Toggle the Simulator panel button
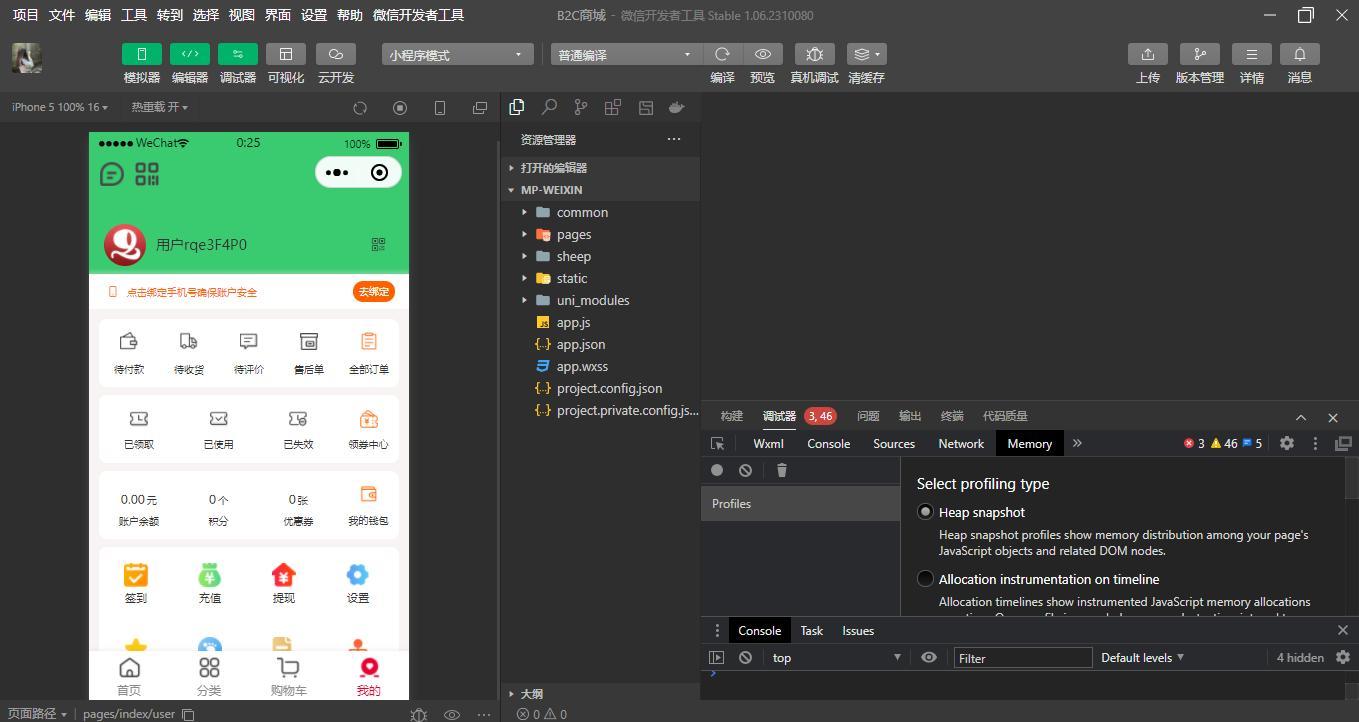This screenshot has height=722, width=1359. [142, 54]
